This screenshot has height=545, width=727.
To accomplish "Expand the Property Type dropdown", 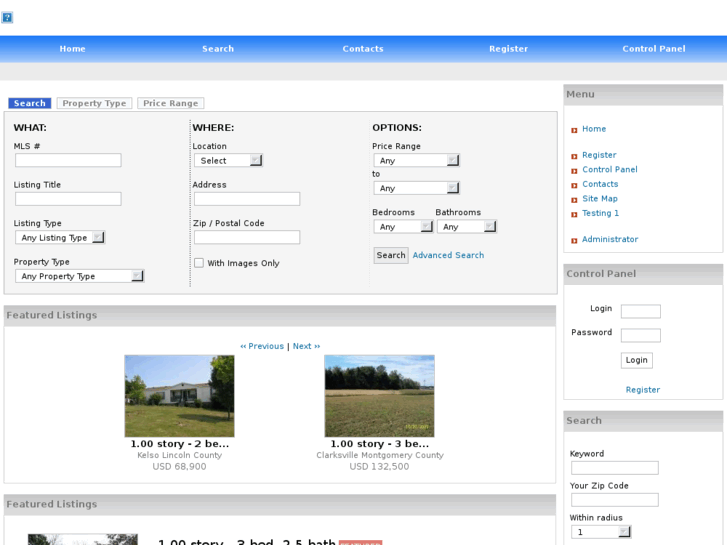I will (x=79, y=276).
